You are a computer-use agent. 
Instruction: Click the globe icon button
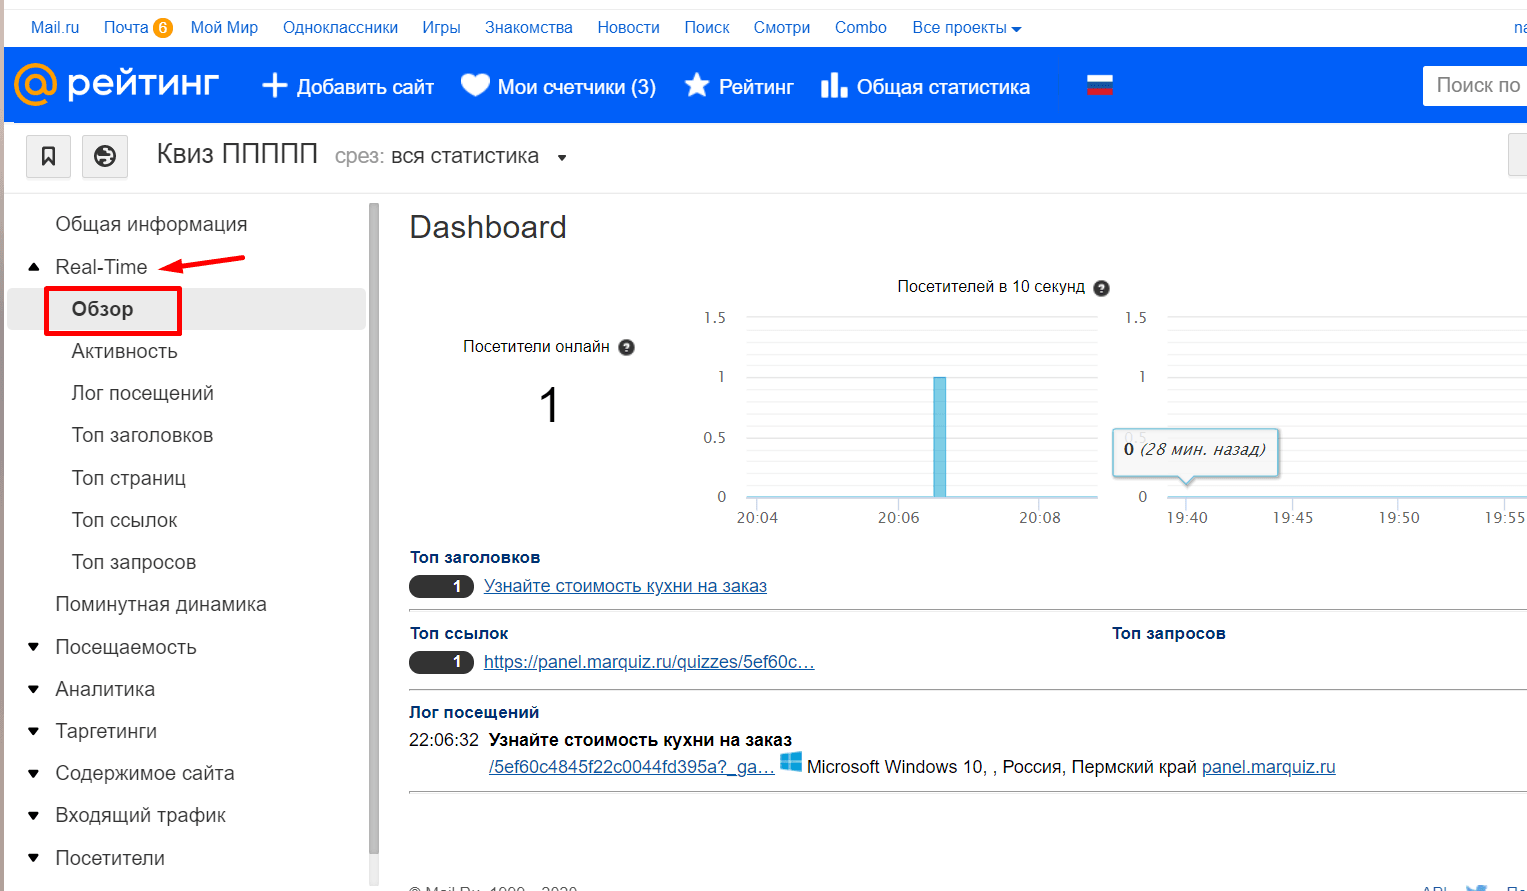coord(105,156)
